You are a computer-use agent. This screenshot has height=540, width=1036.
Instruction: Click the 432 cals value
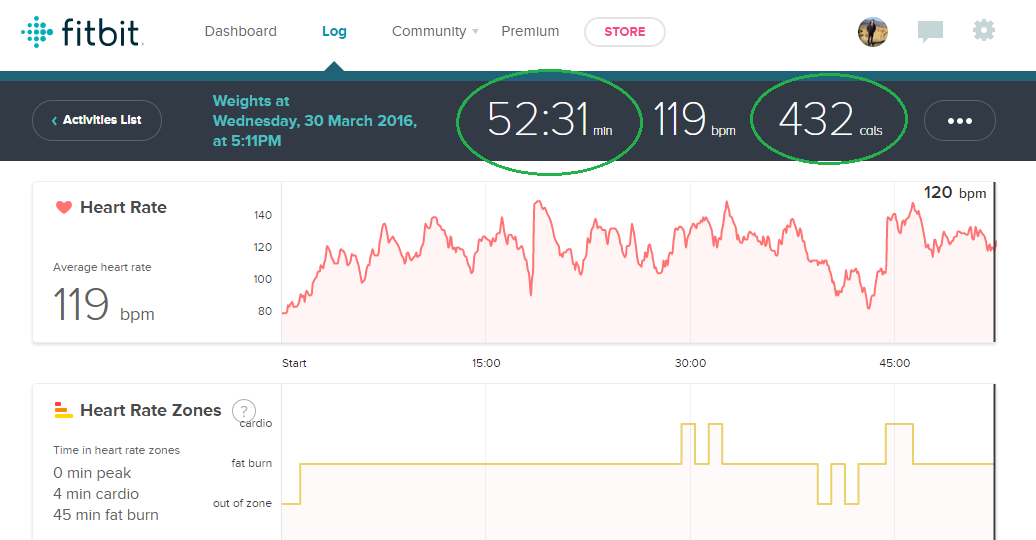coord(830,120)
